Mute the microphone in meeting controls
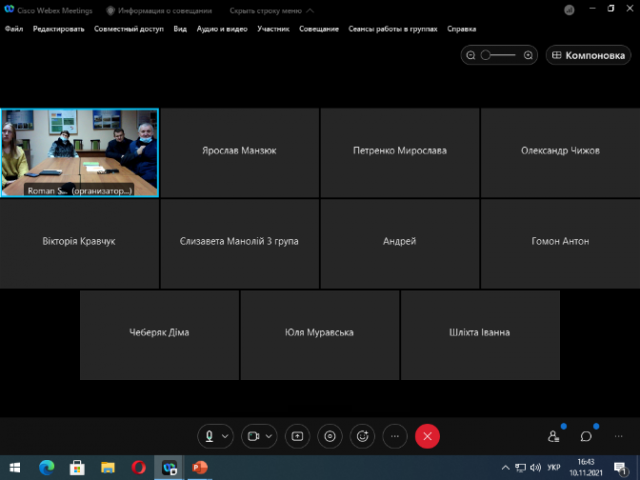The height and width of the screenshot is (480, 640). click(210, 436)
